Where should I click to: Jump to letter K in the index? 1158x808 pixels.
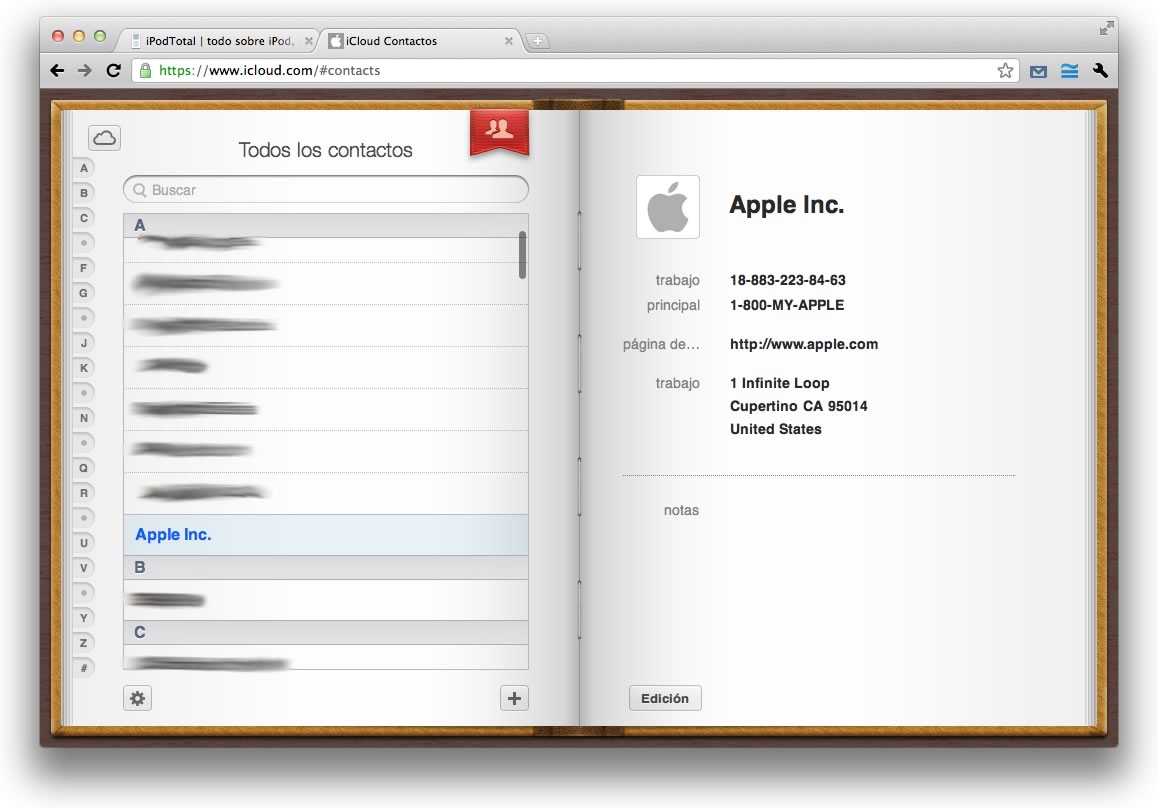pos(83,368)
